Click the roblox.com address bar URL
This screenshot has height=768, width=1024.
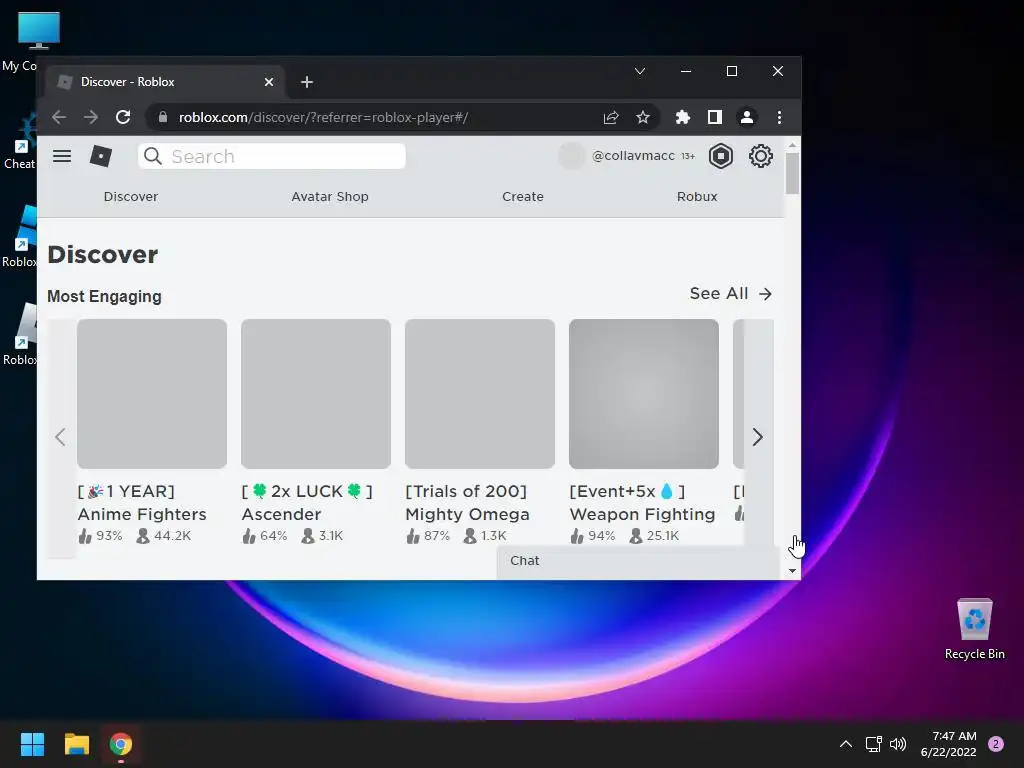(323, 118)
